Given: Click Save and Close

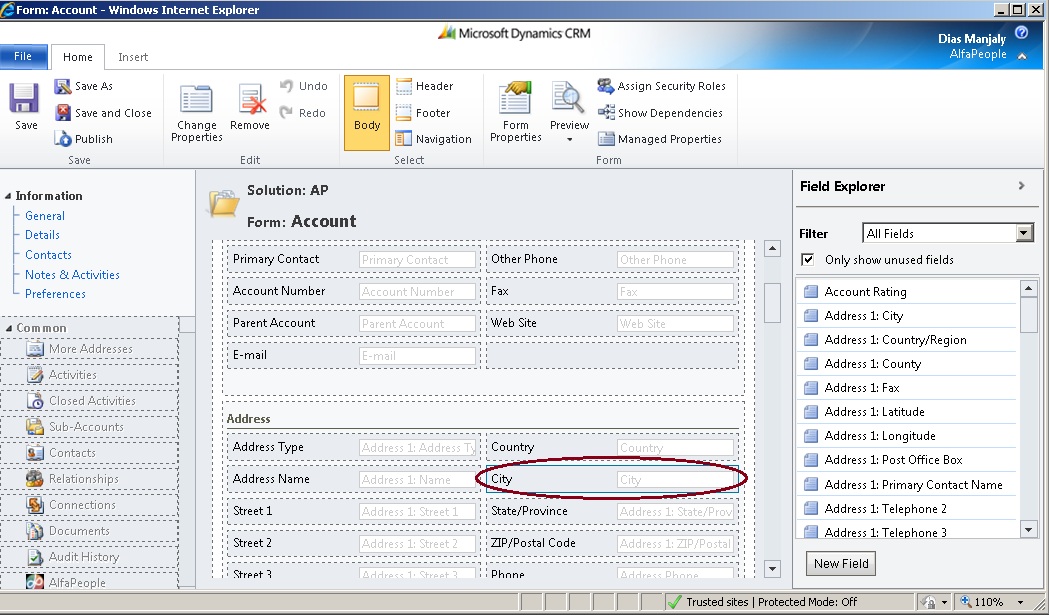Looking at the screenshot, I should point(103,113).
